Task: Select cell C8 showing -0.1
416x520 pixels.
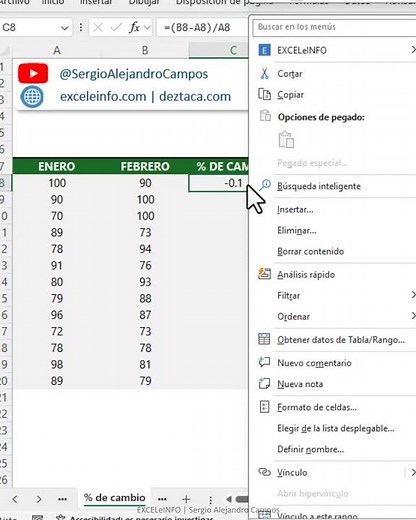Action: tap(218, 183)
